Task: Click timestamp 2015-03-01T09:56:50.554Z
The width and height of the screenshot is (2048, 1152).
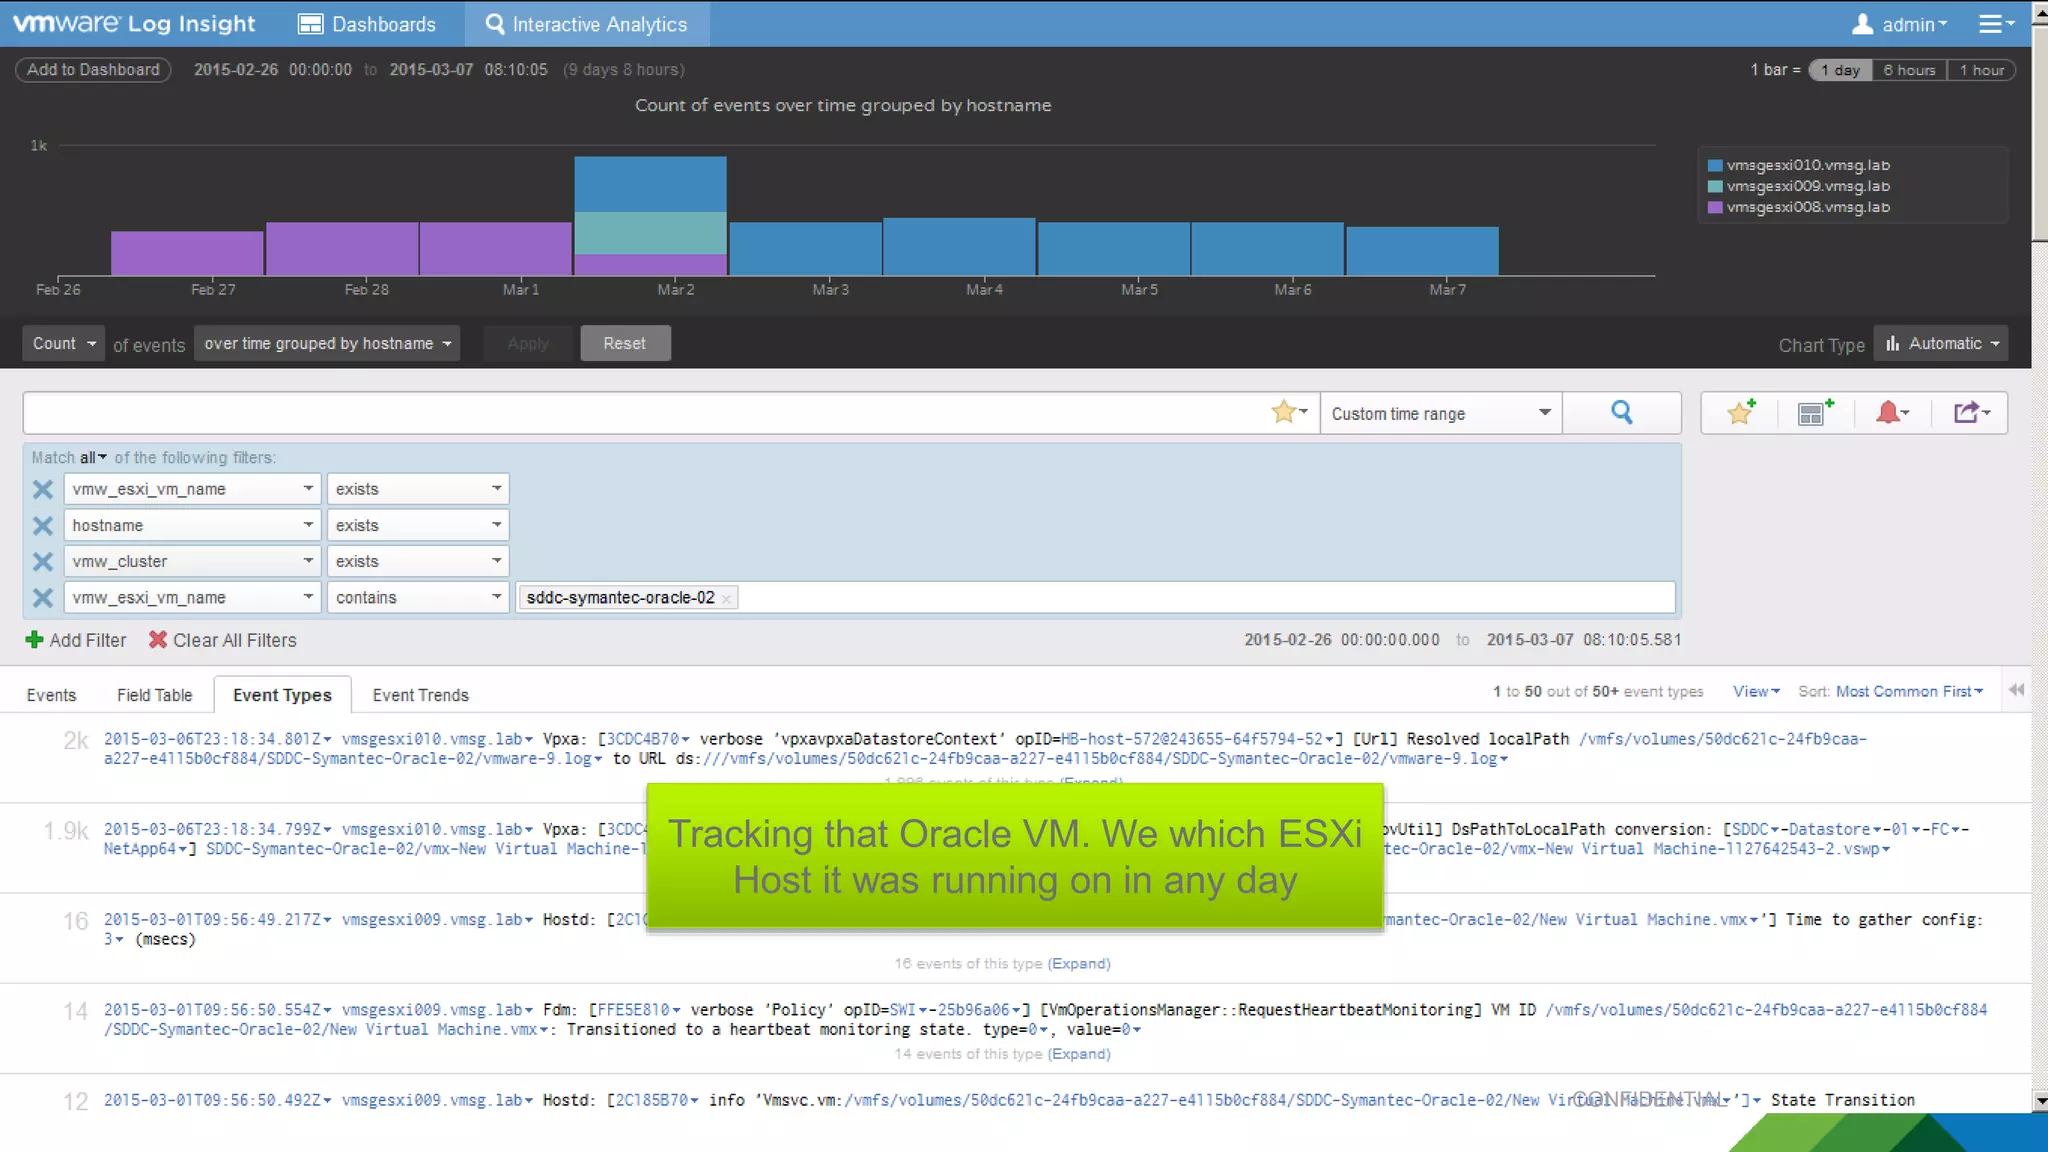Action: pyautogui.click(x=212, y=1010)
